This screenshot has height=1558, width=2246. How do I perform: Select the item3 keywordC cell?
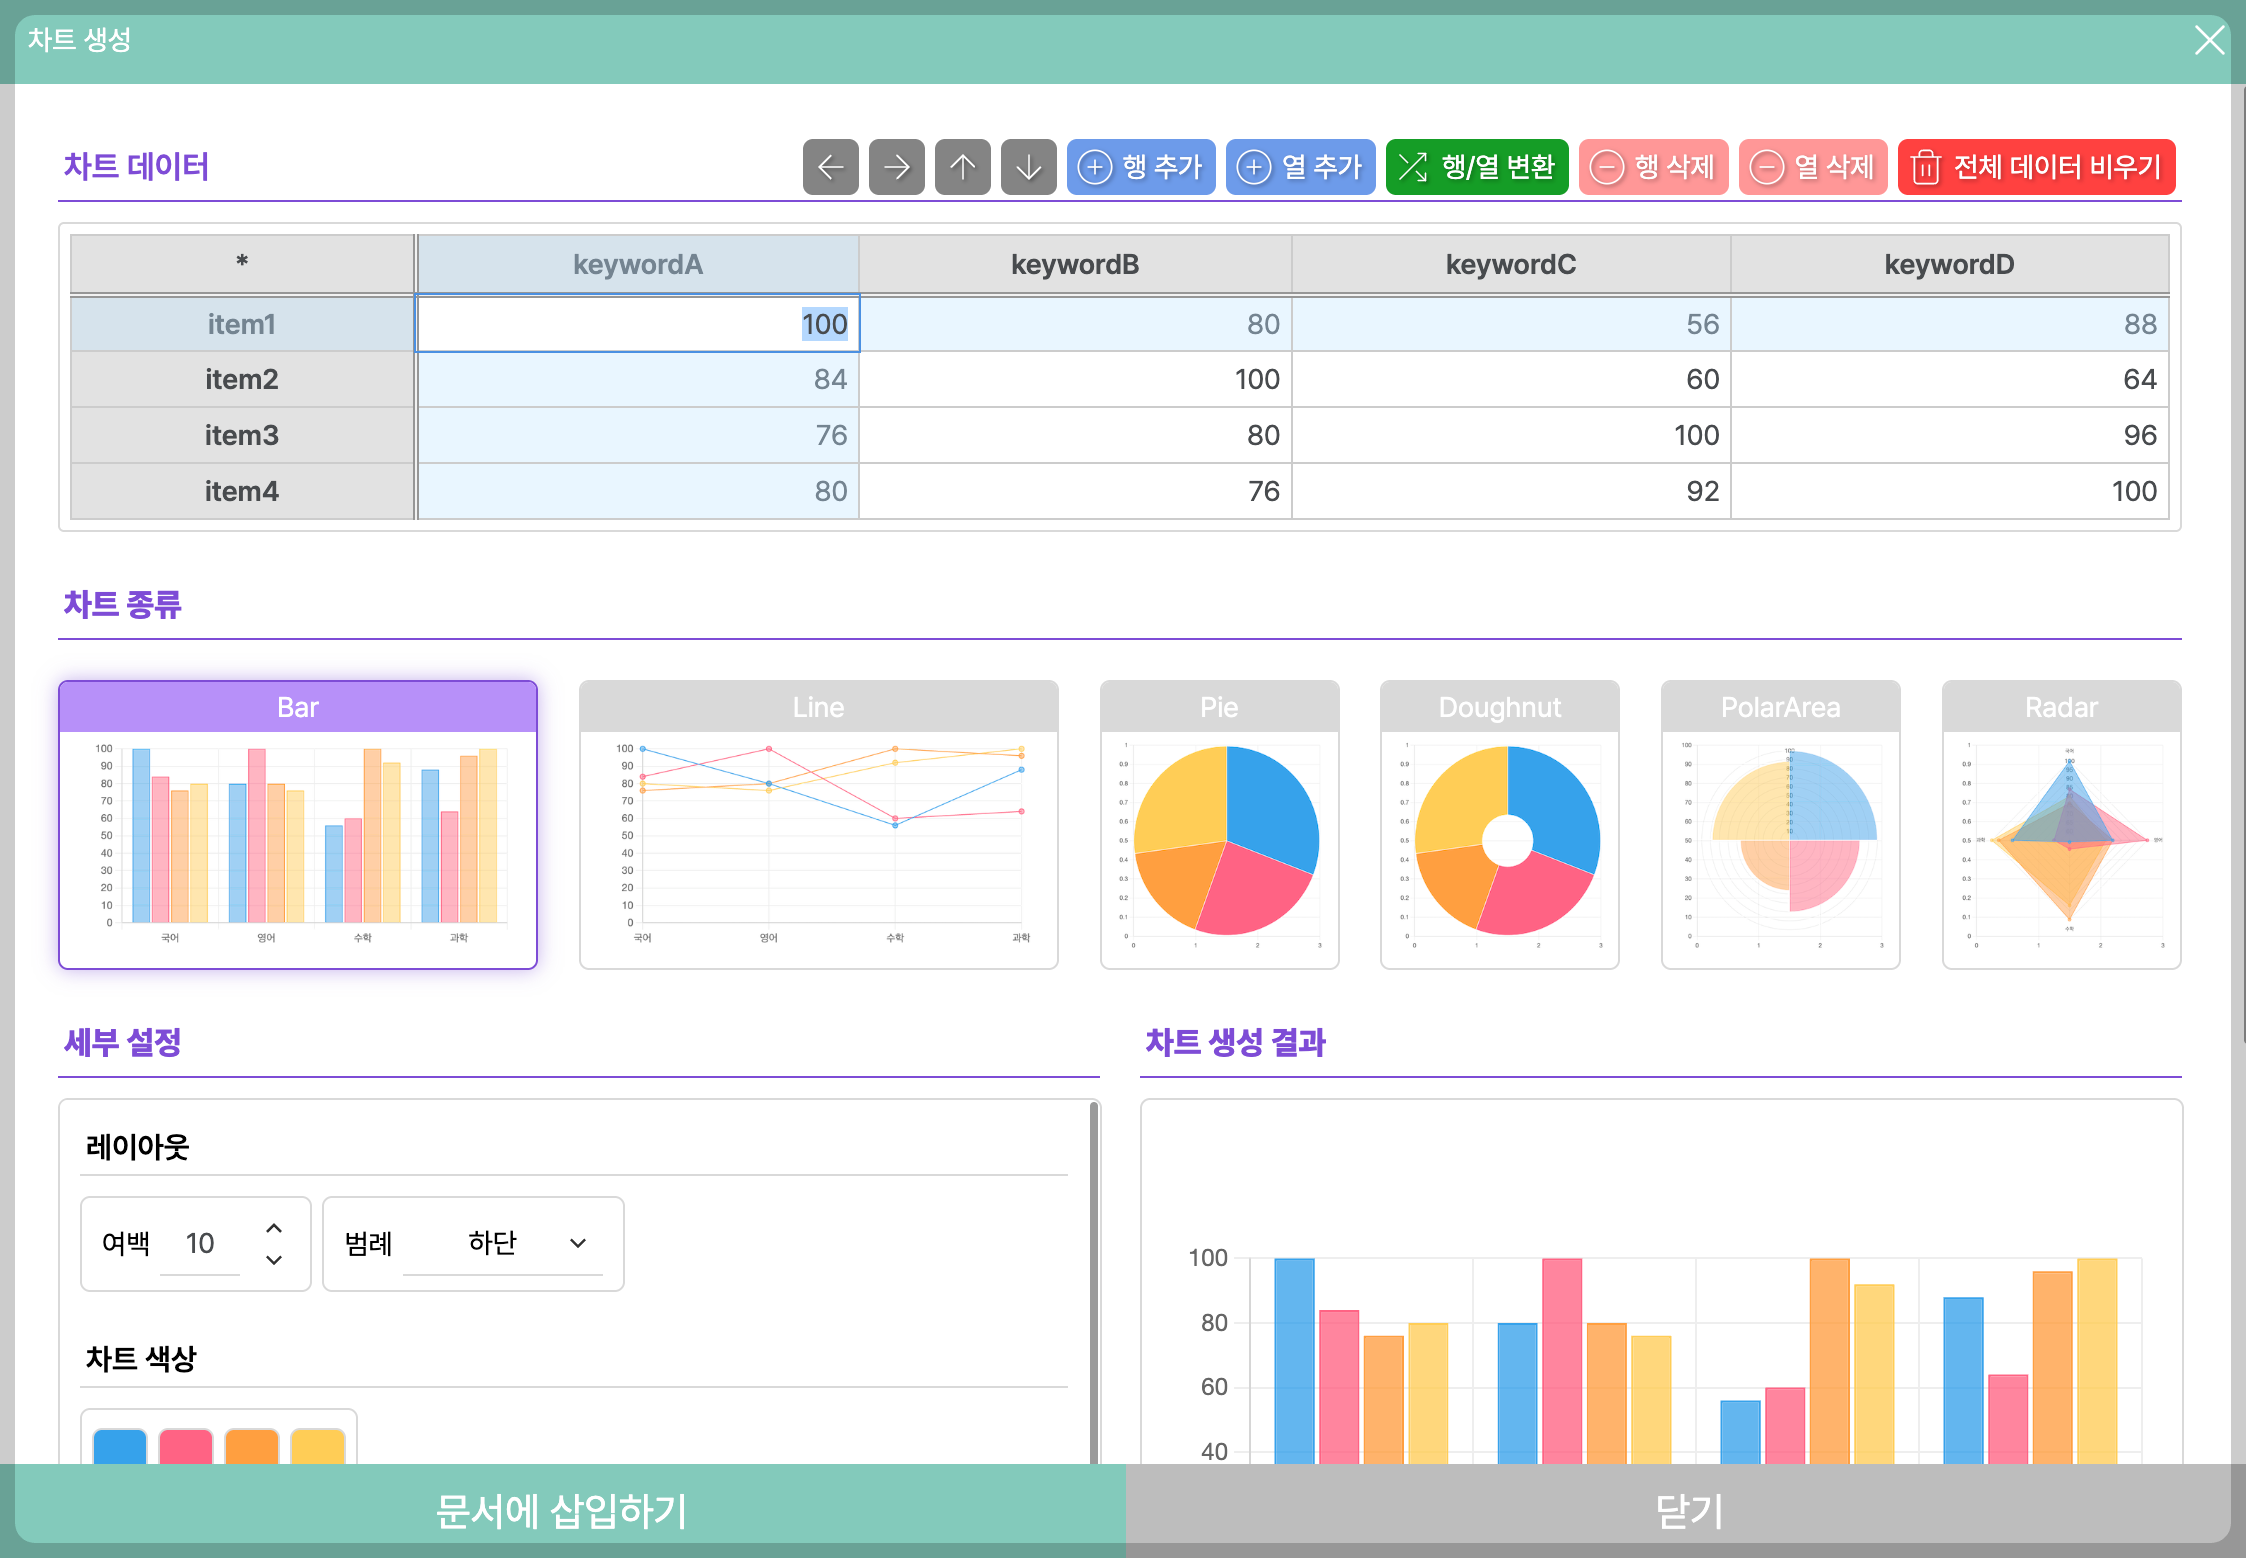pyautogui.click(x=1510, y=435)
